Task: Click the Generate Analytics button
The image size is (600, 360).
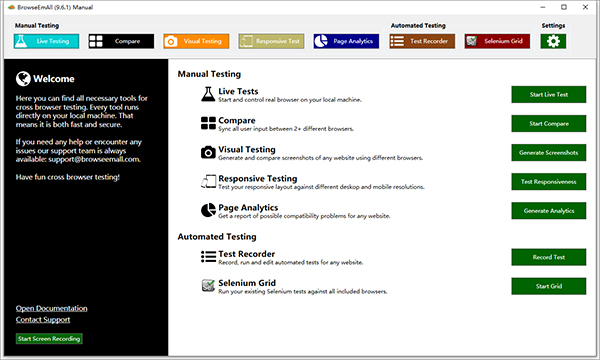Action: tap(549, 211)
